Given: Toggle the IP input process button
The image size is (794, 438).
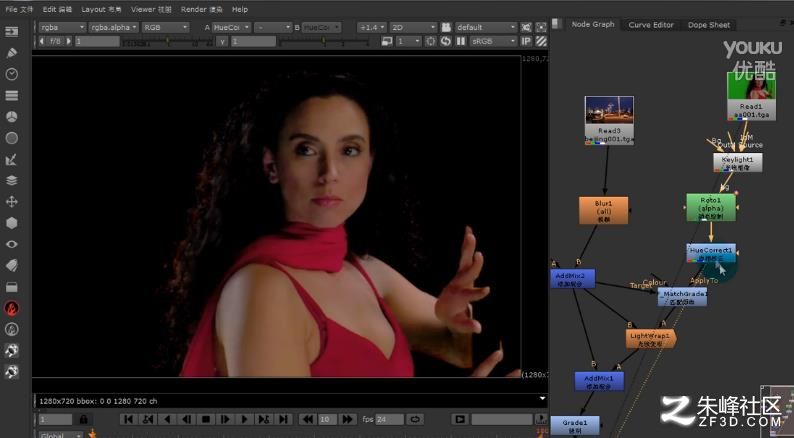Looking at the screenshot, I should [527, 42].
